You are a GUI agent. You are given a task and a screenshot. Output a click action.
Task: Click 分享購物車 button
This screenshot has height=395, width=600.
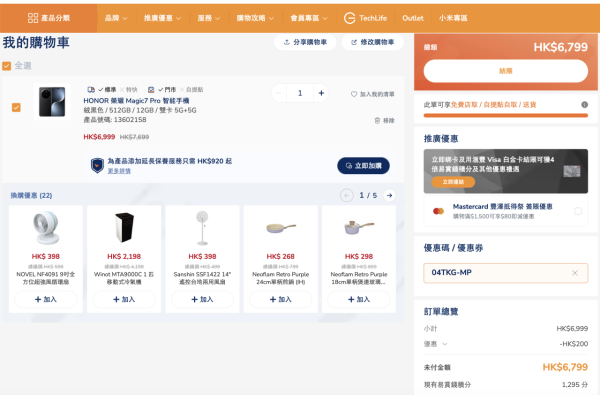(305, 42)
